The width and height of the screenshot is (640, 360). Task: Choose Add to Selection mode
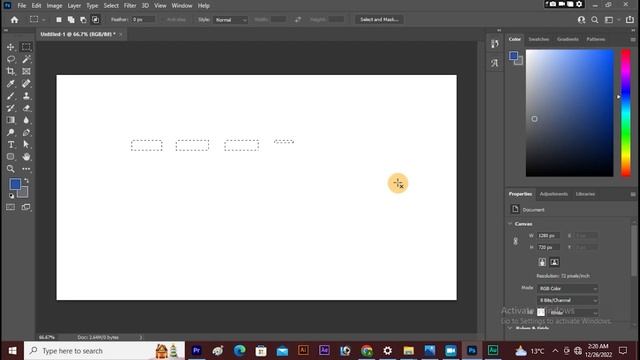tap(71, 20)
